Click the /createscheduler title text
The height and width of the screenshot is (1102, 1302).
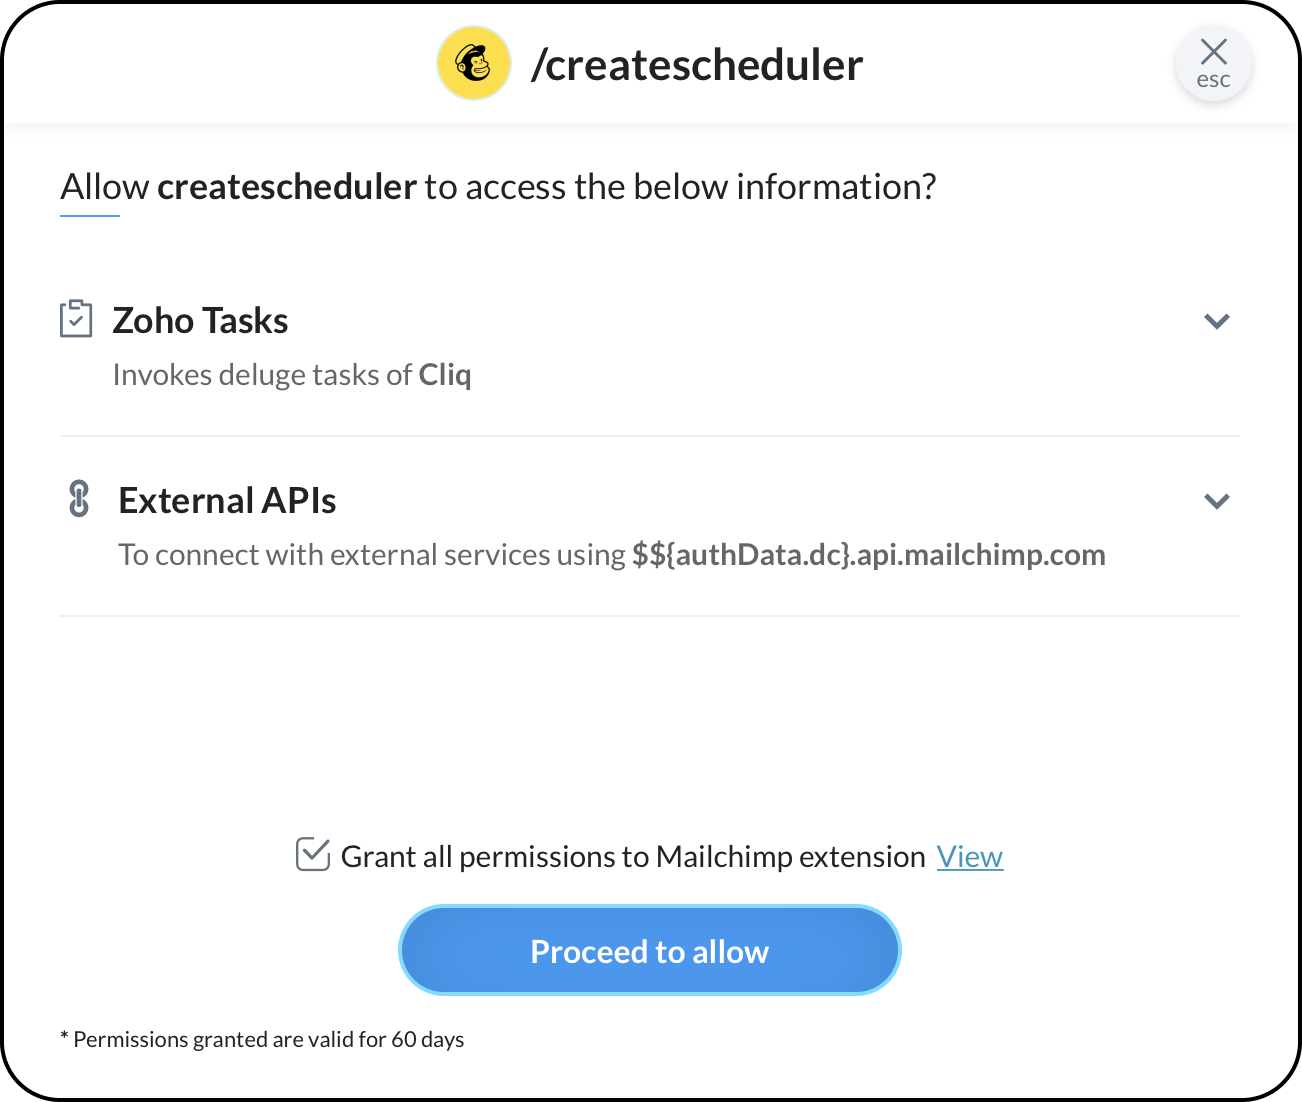(x=697, y=65)
